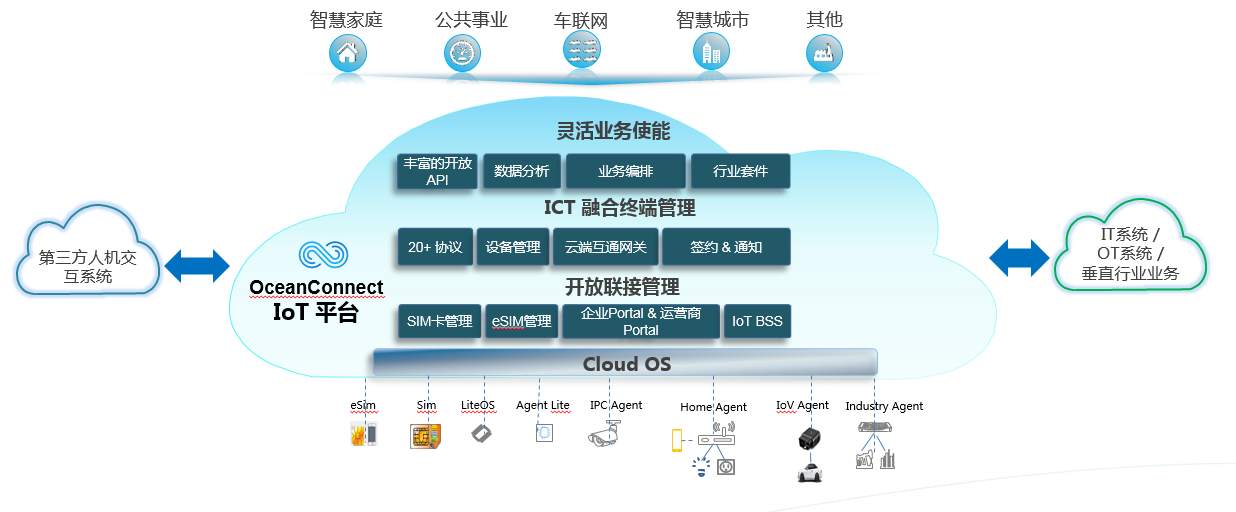Click the OceanConnect IoT 平台 text
Viewport: 1236px width, 512px height.
316,300
